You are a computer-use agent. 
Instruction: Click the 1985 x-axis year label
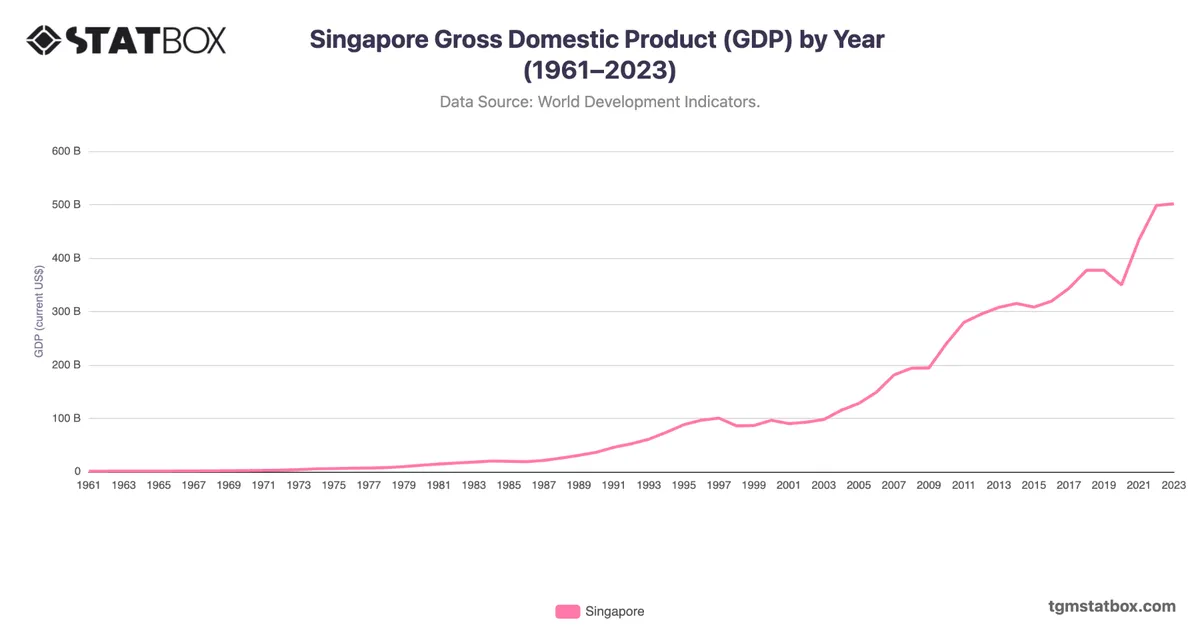point(509,485)
